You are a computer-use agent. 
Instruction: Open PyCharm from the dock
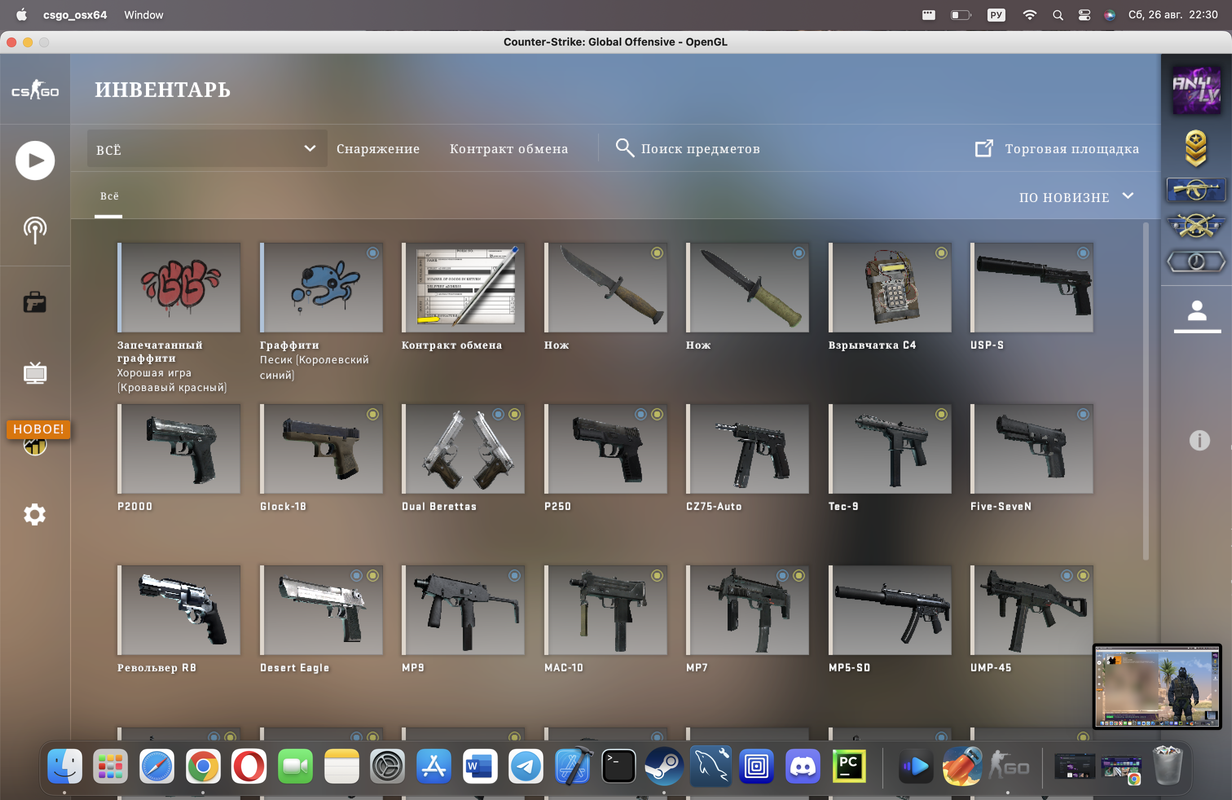pos(849,767)
